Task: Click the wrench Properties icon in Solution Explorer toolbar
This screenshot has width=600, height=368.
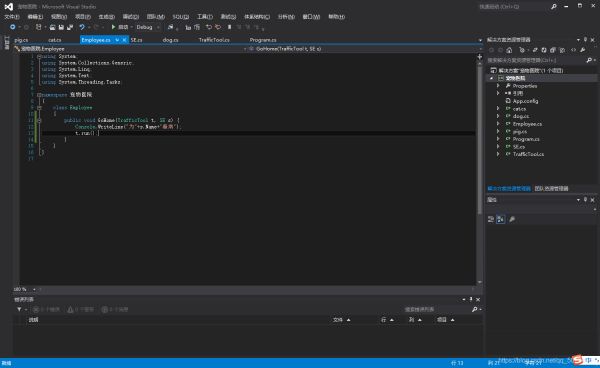Action: point(582,50)
